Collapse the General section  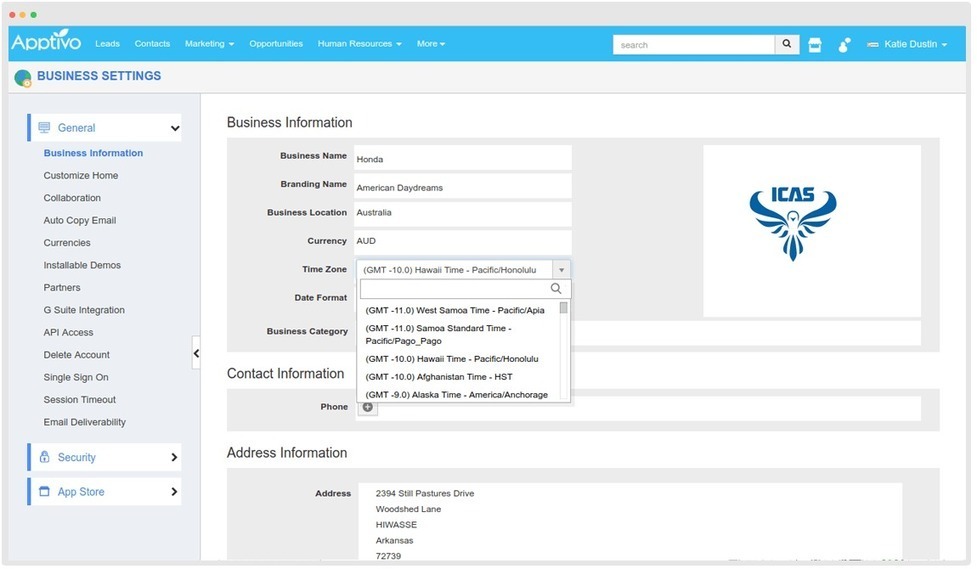pos(175,128)
